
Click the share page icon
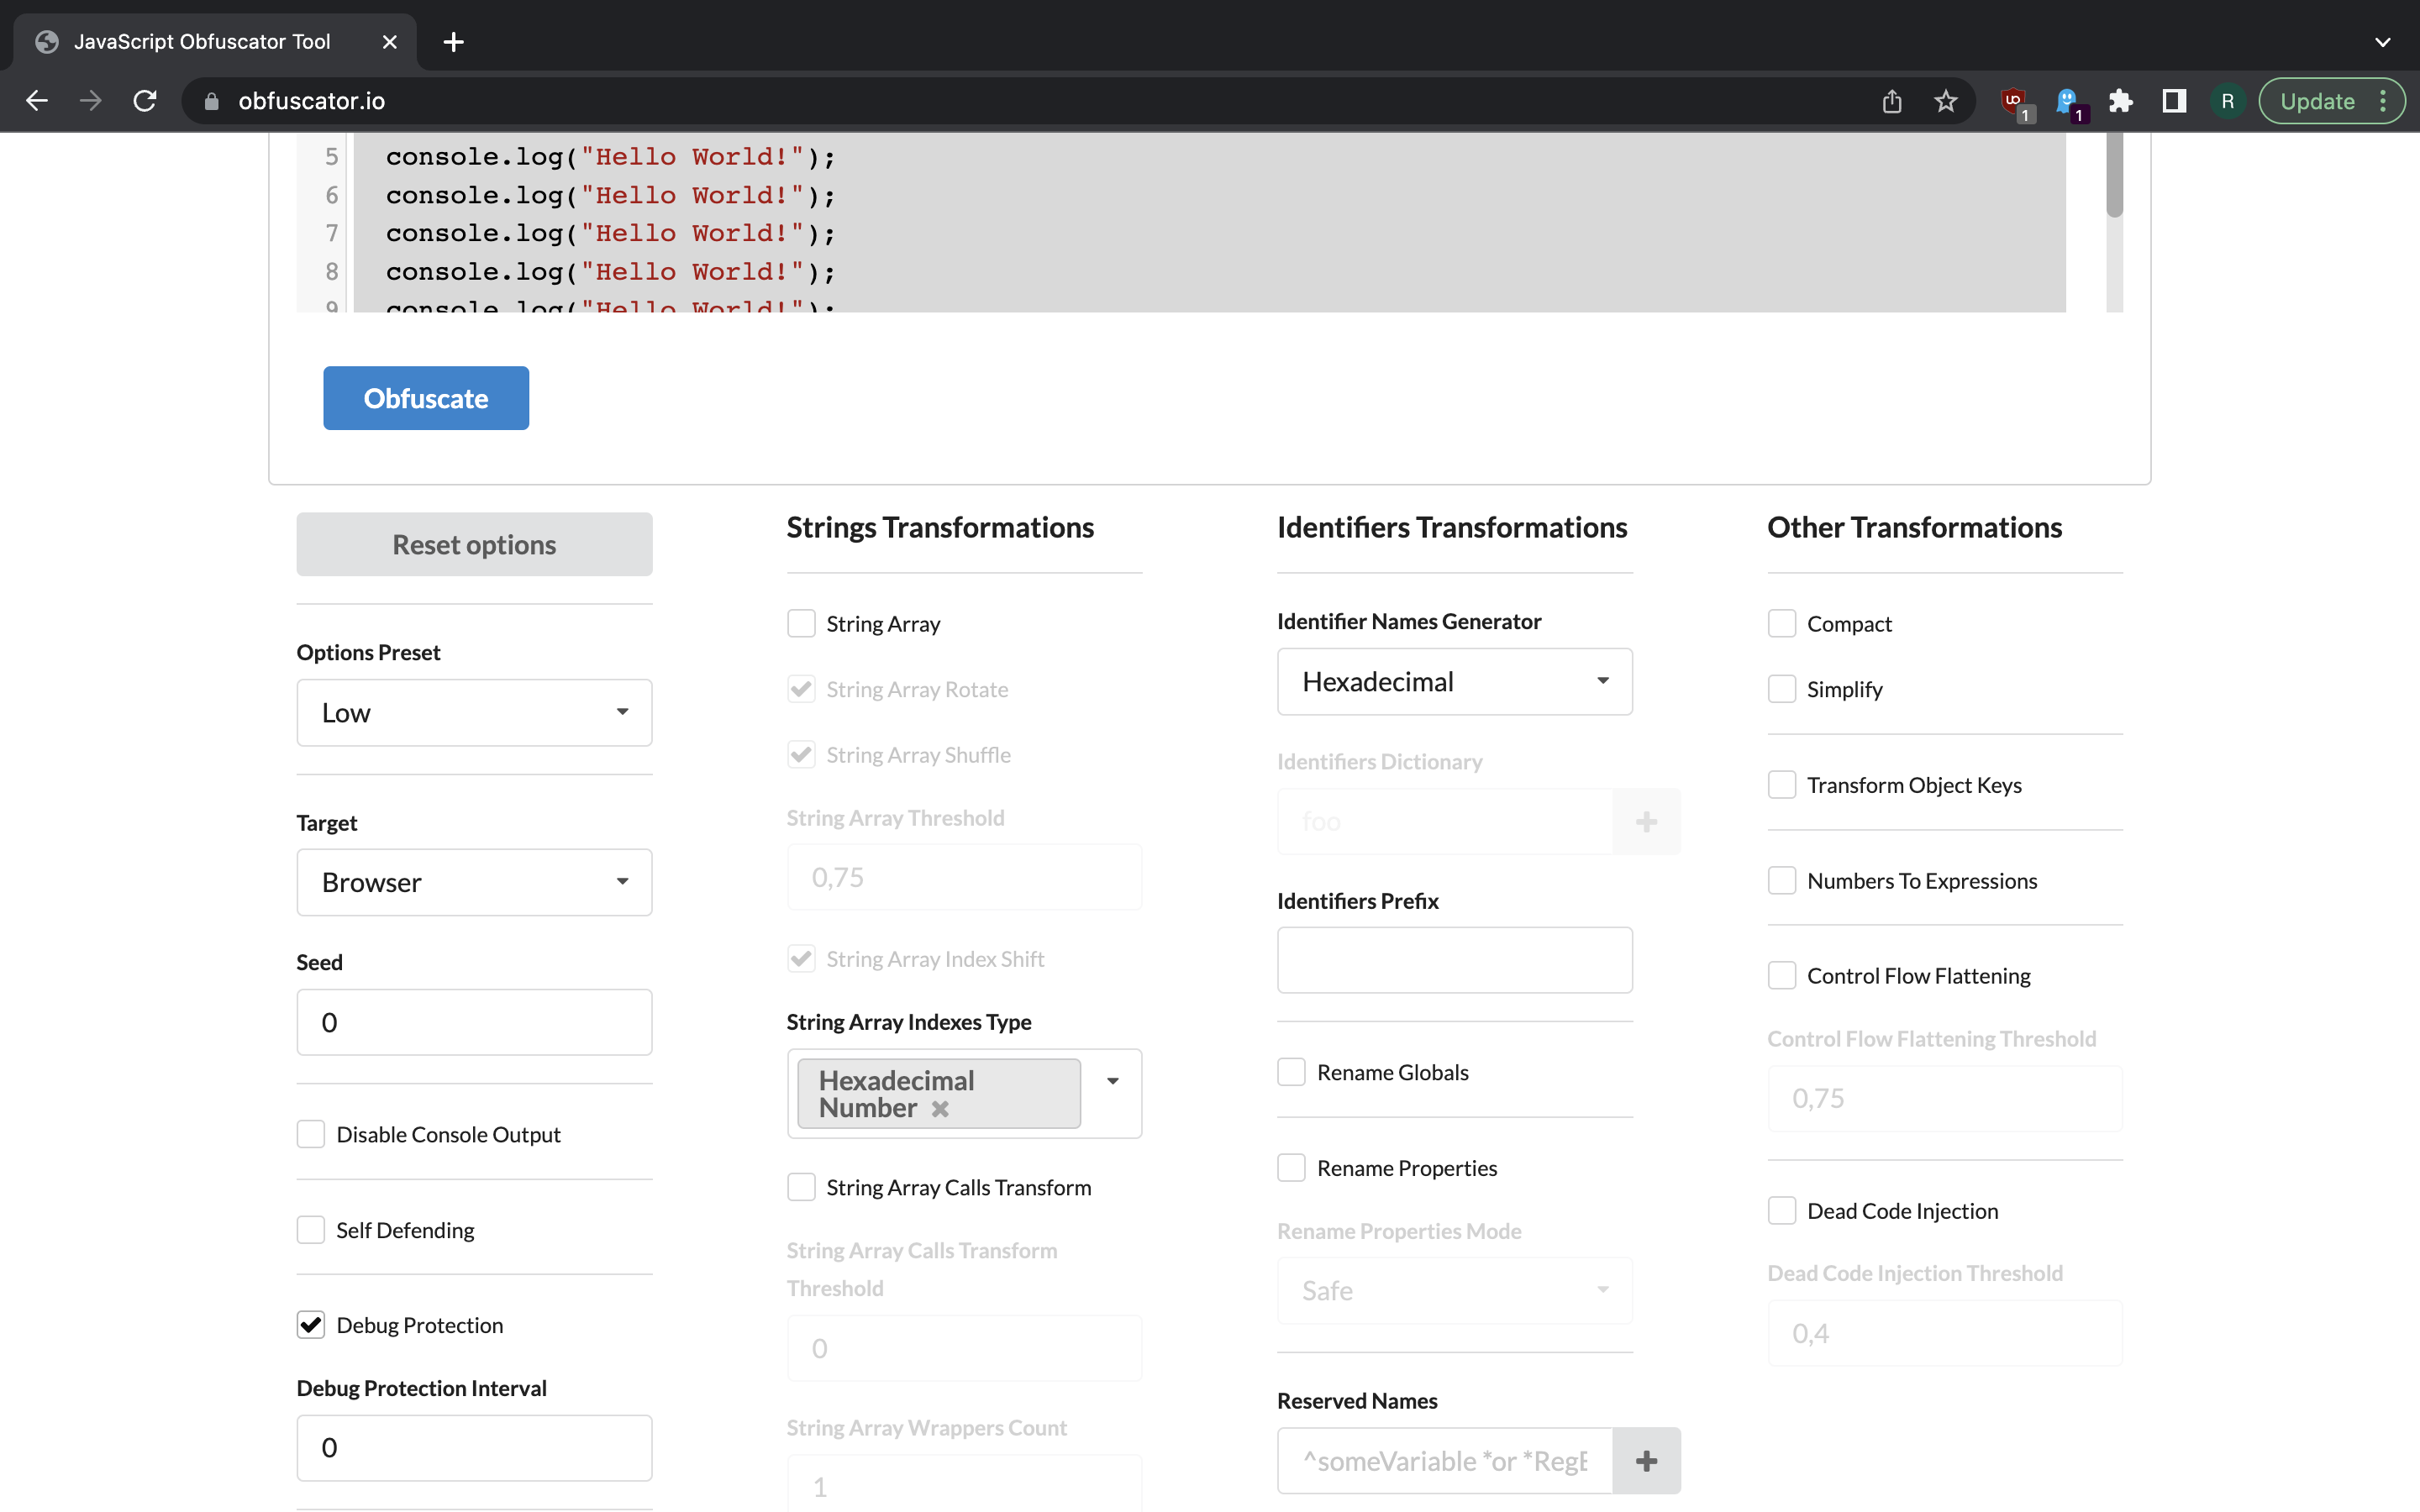tap(1891, 101)
